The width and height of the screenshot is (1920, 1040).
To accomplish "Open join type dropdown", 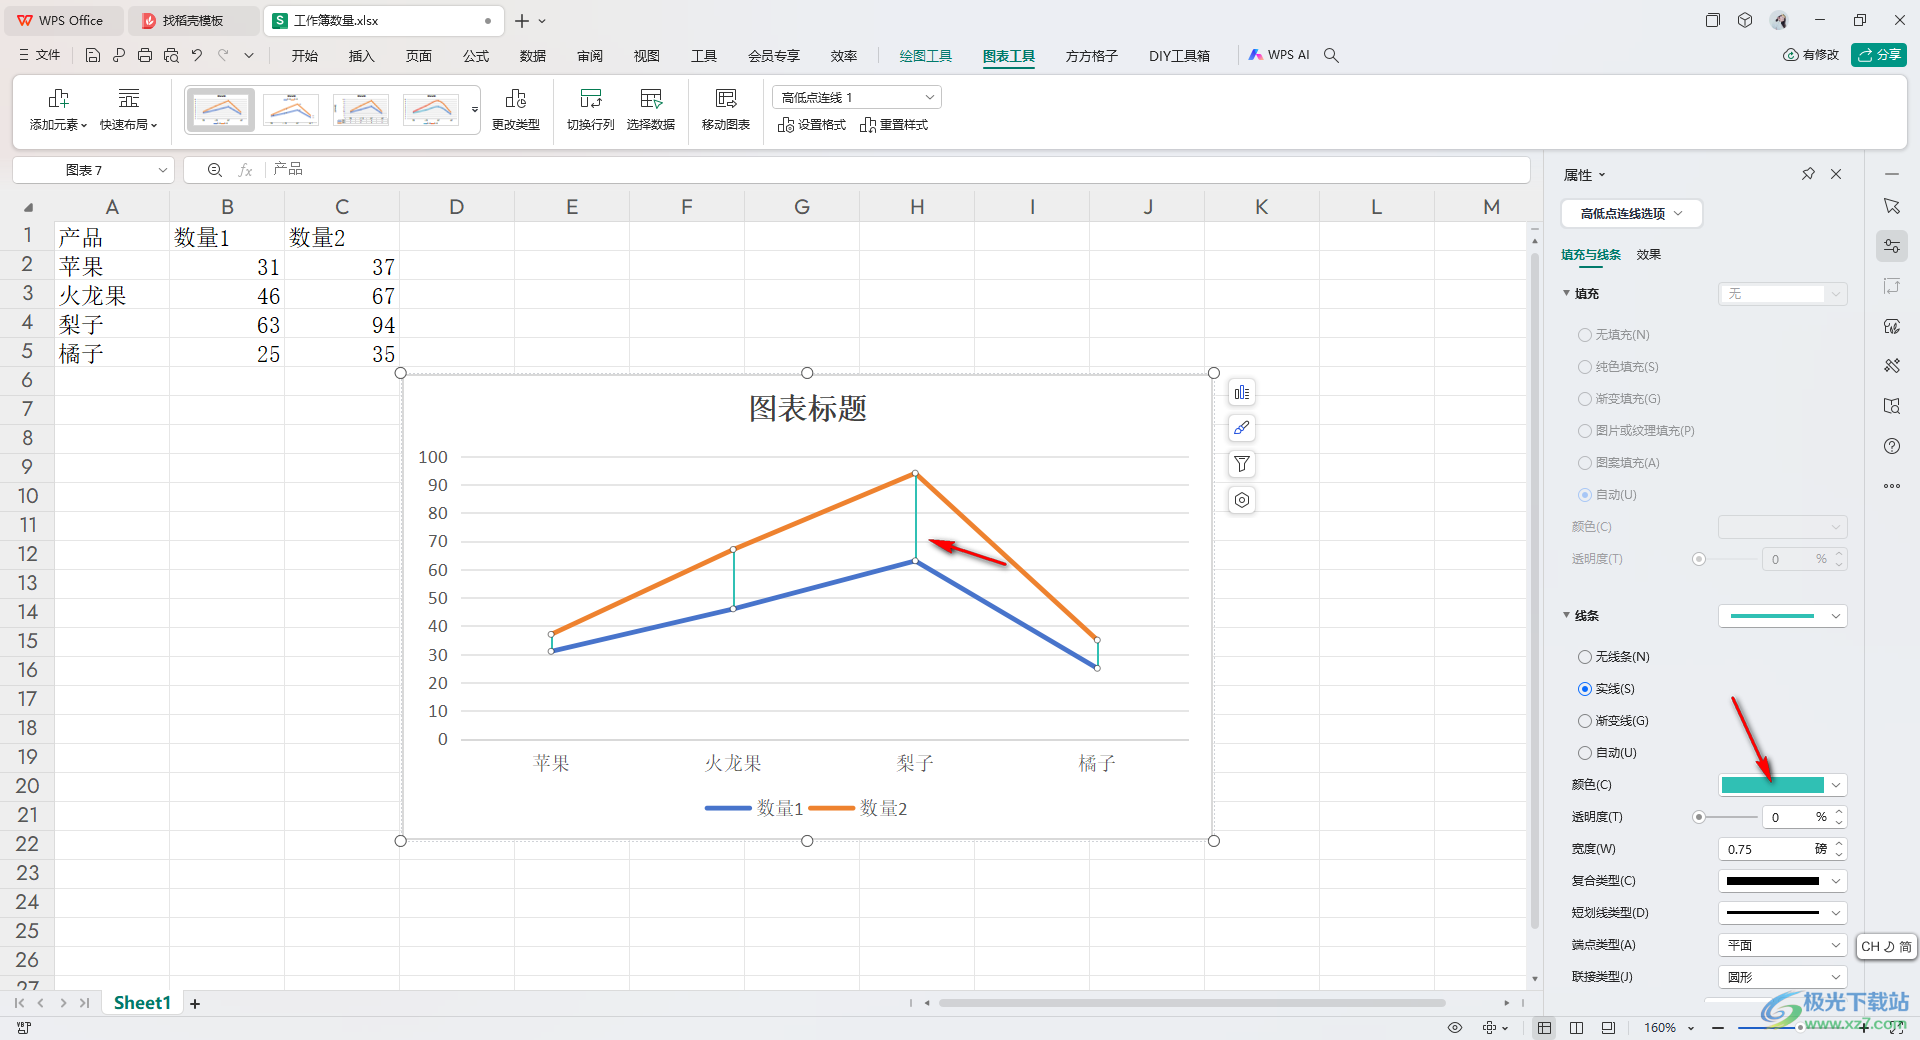I will point(1782,977).
